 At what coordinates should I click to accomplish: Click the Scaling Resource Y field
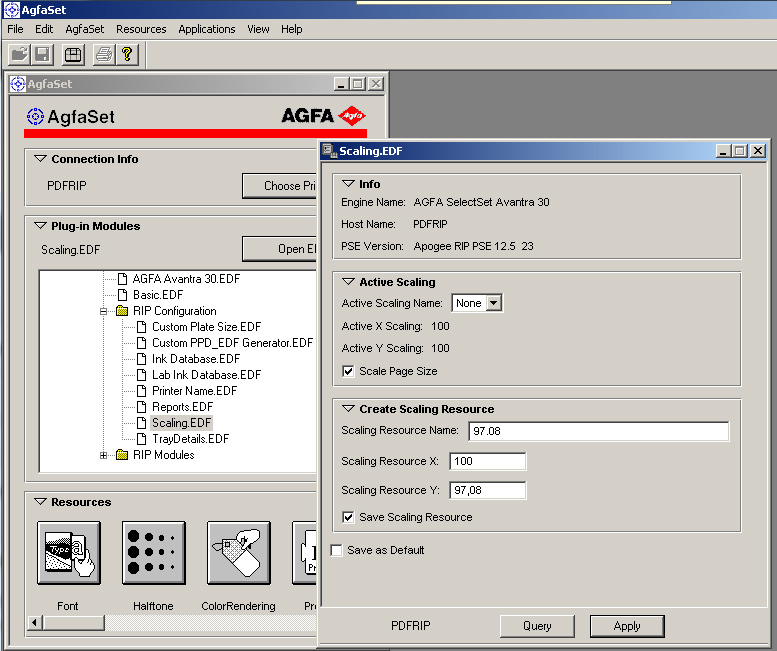tap(488, 490)
